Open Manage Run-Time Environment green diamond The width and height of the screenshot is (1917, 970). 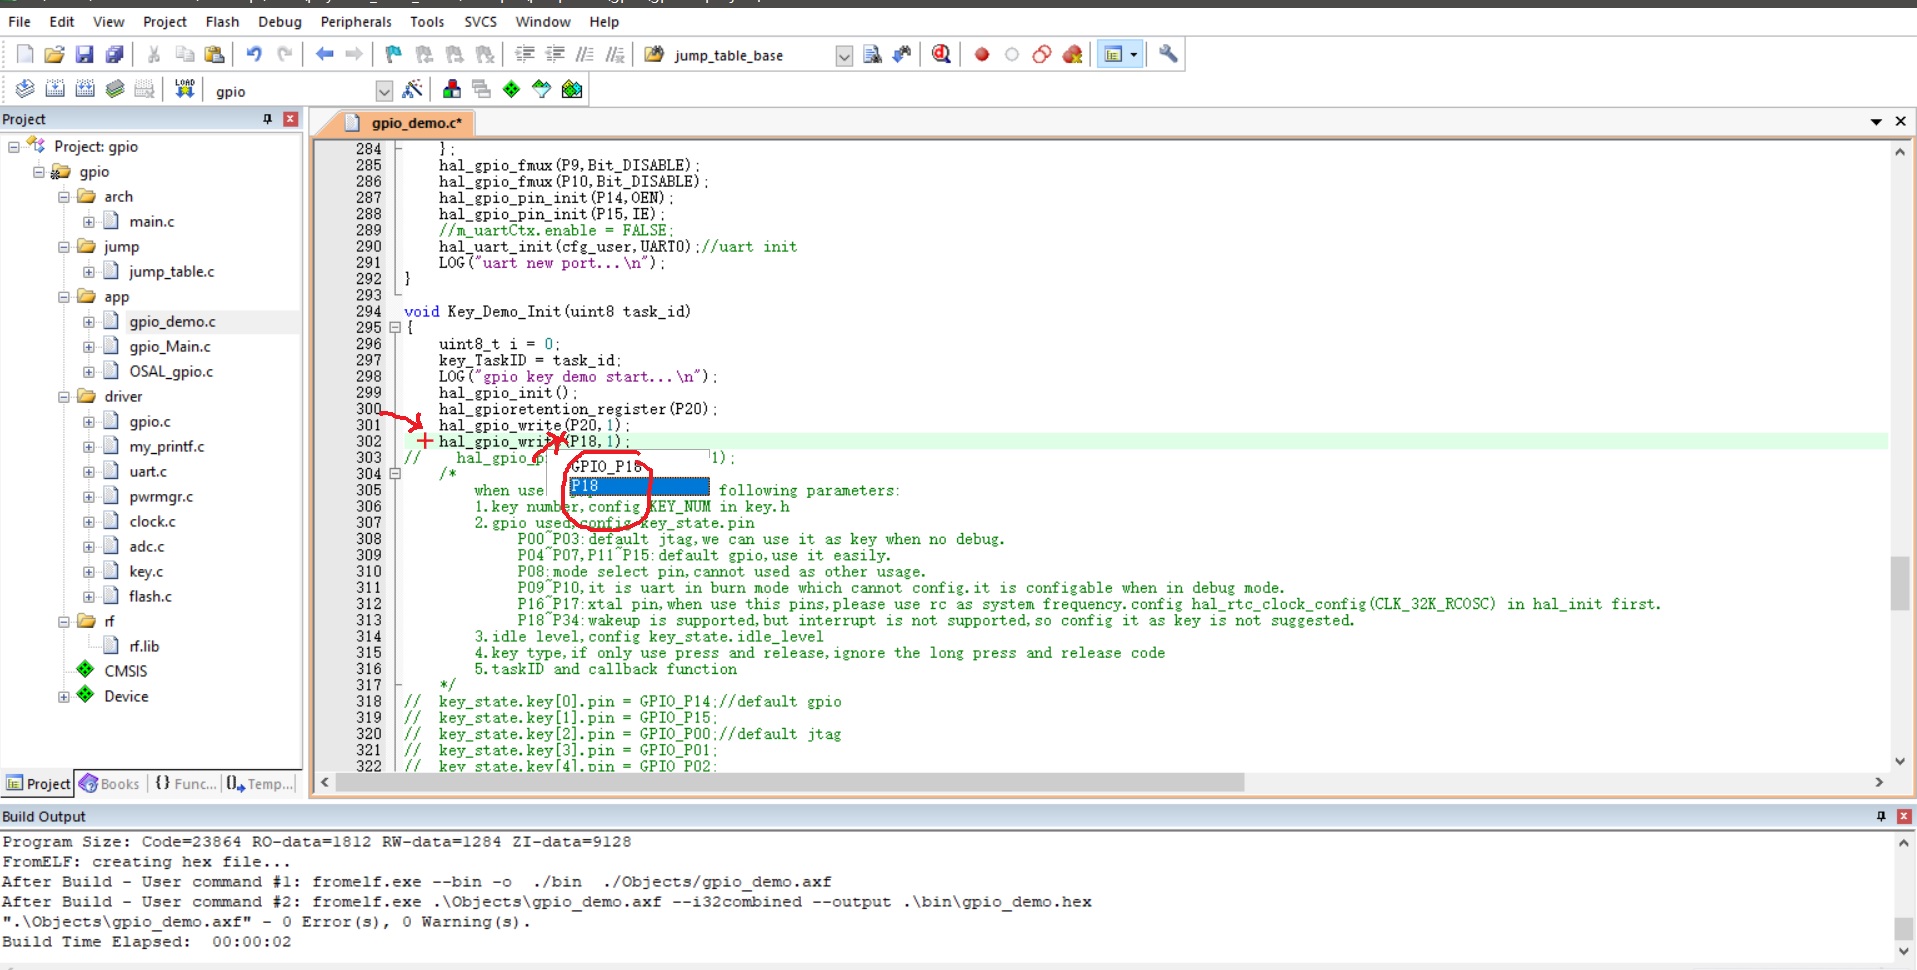pos(512,90)
